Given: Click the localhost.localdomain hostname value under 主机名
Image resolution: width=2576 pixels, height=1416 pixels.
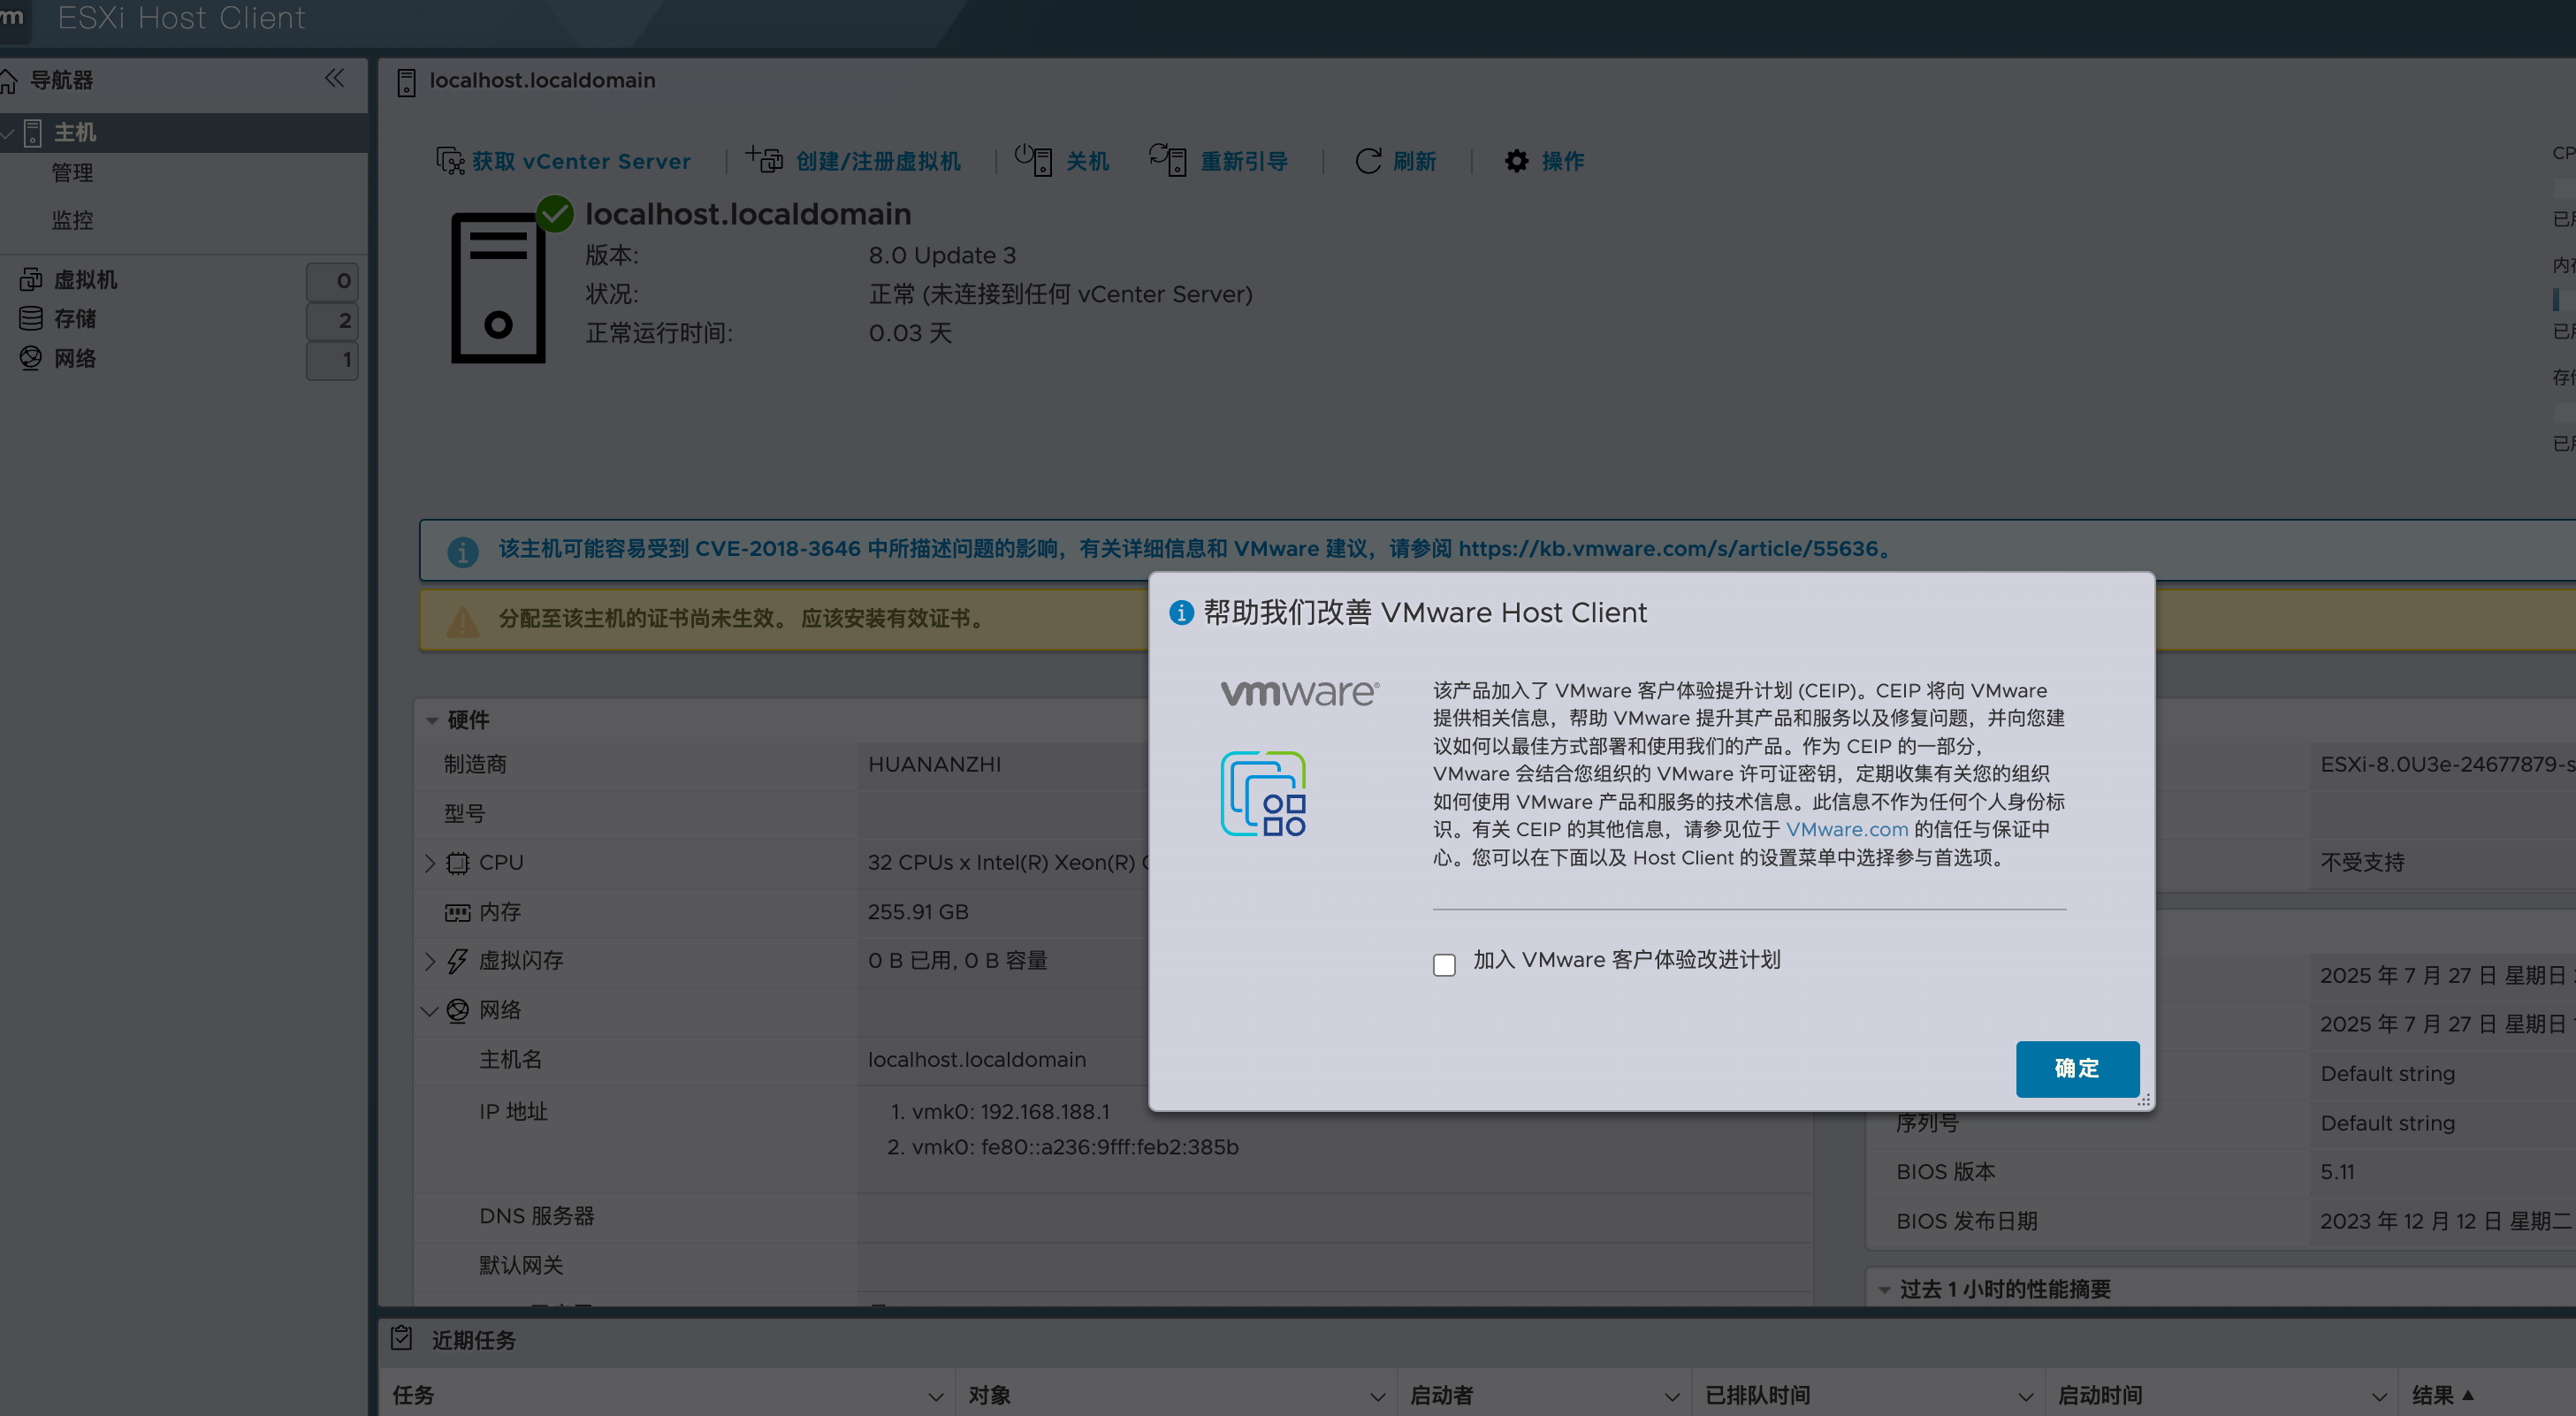Looking at the screenshot, I should point(976,1060).
